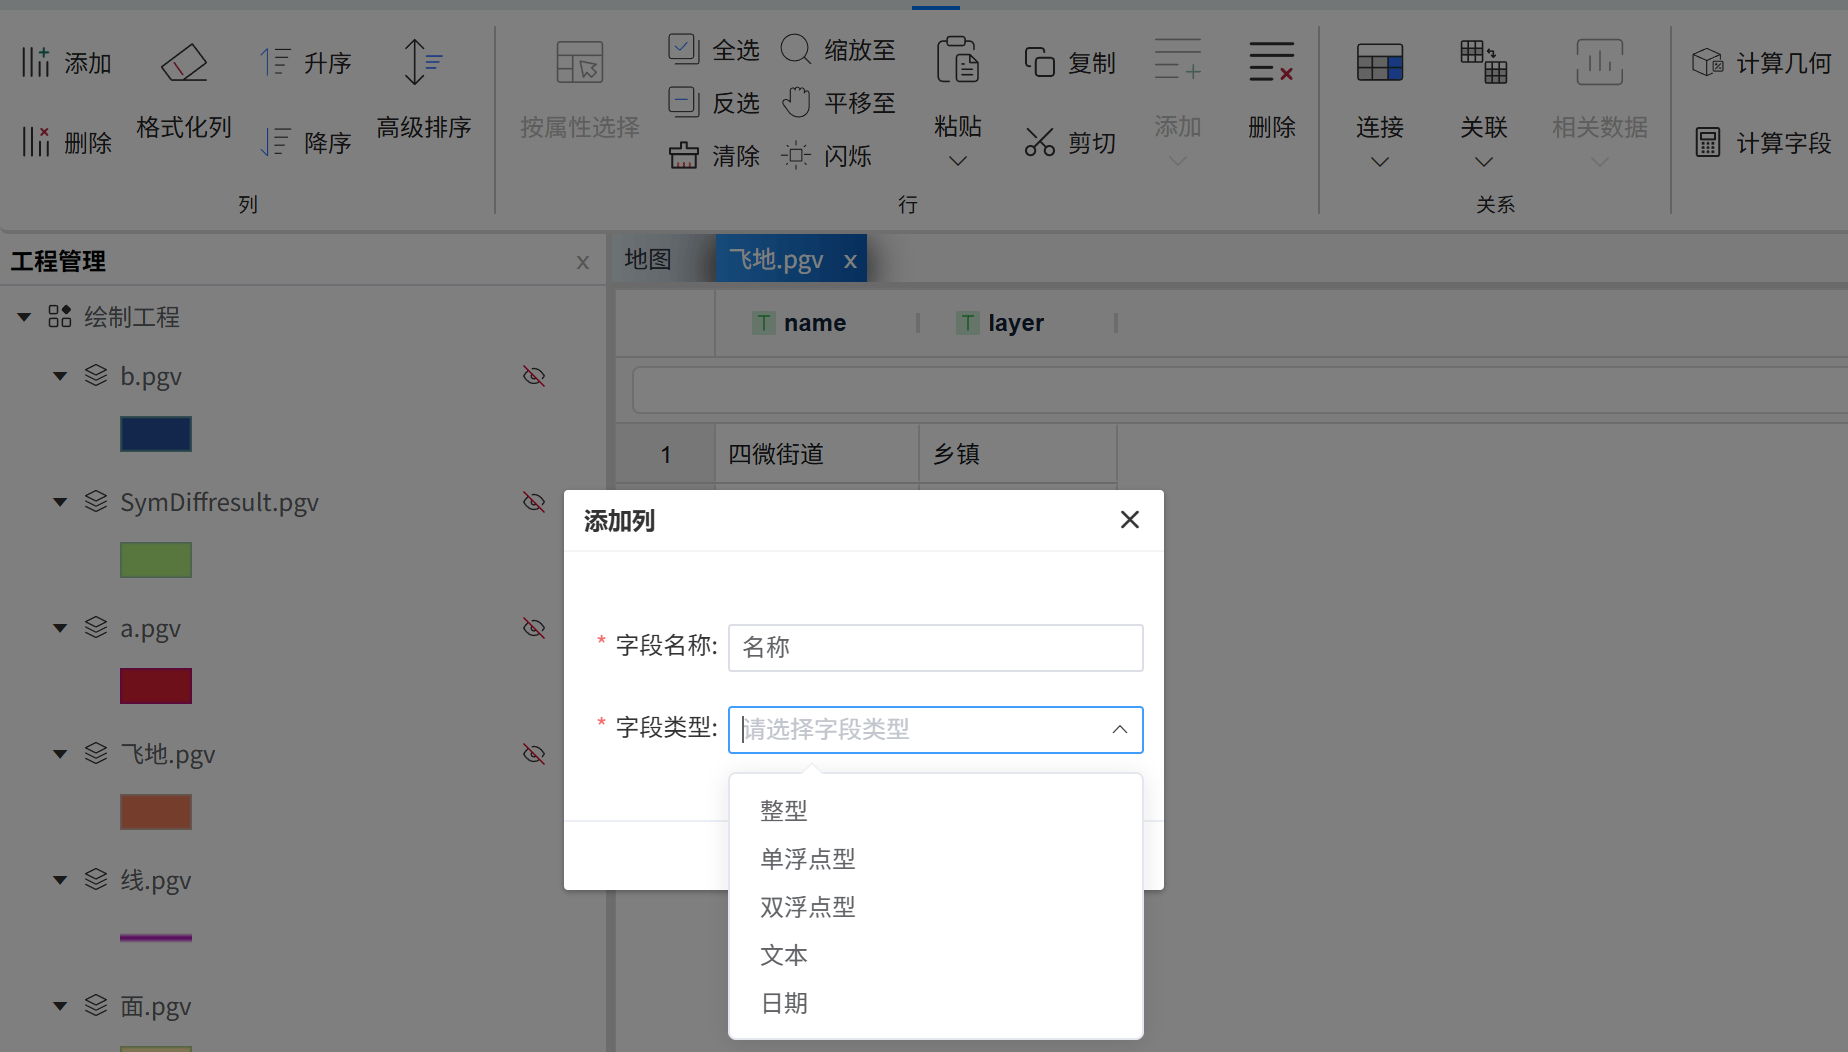Toggle visibility of the b.pgv layer
Screen dimensions: 1848x1052
(533, 376)
